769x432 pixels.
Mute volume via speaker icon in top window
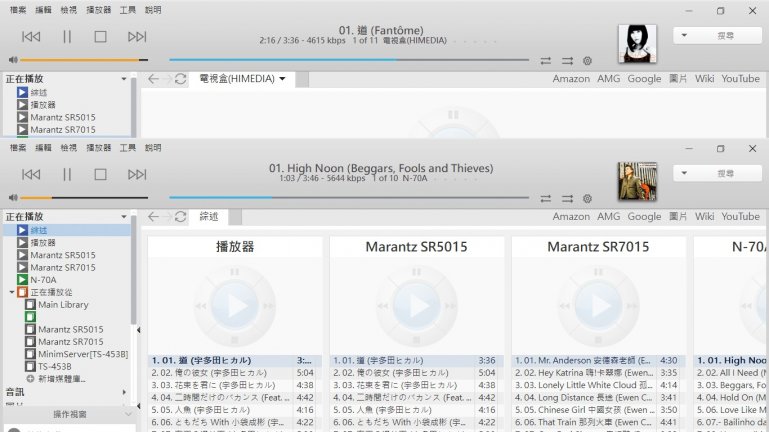click(x=13, y=60)
